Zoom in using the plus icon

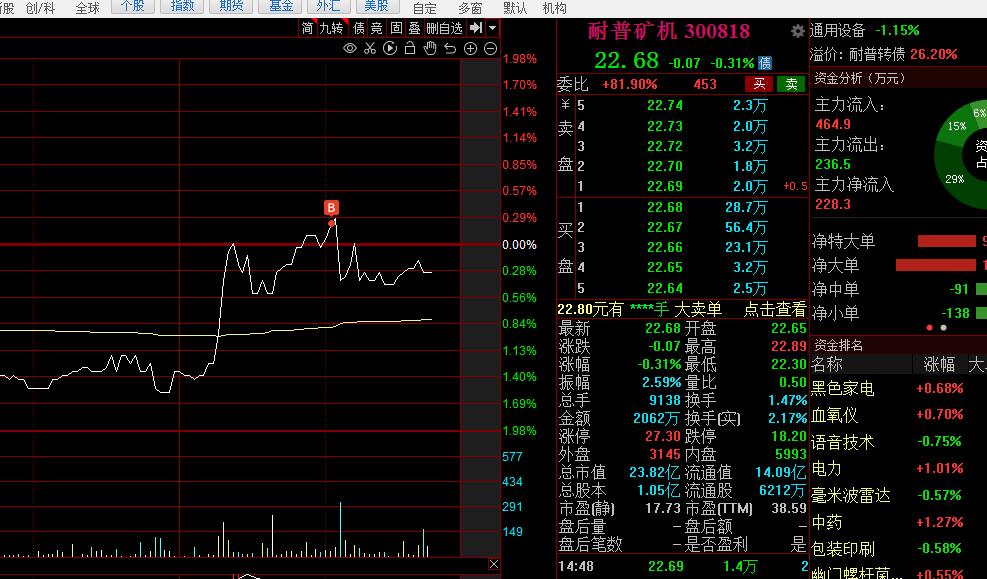tap(470, 49)
